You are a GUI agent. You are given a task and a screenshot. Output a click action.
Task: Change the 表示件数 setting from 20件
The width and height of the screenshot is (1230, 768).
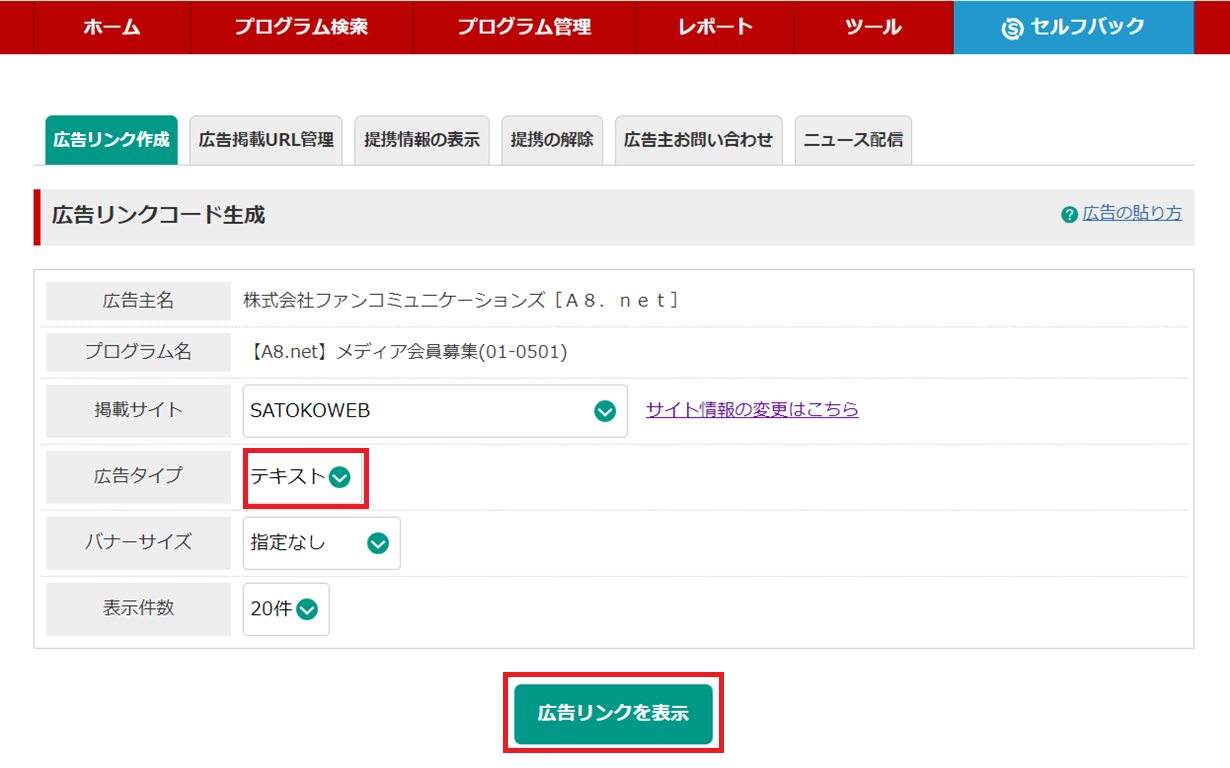click(285, 609)
